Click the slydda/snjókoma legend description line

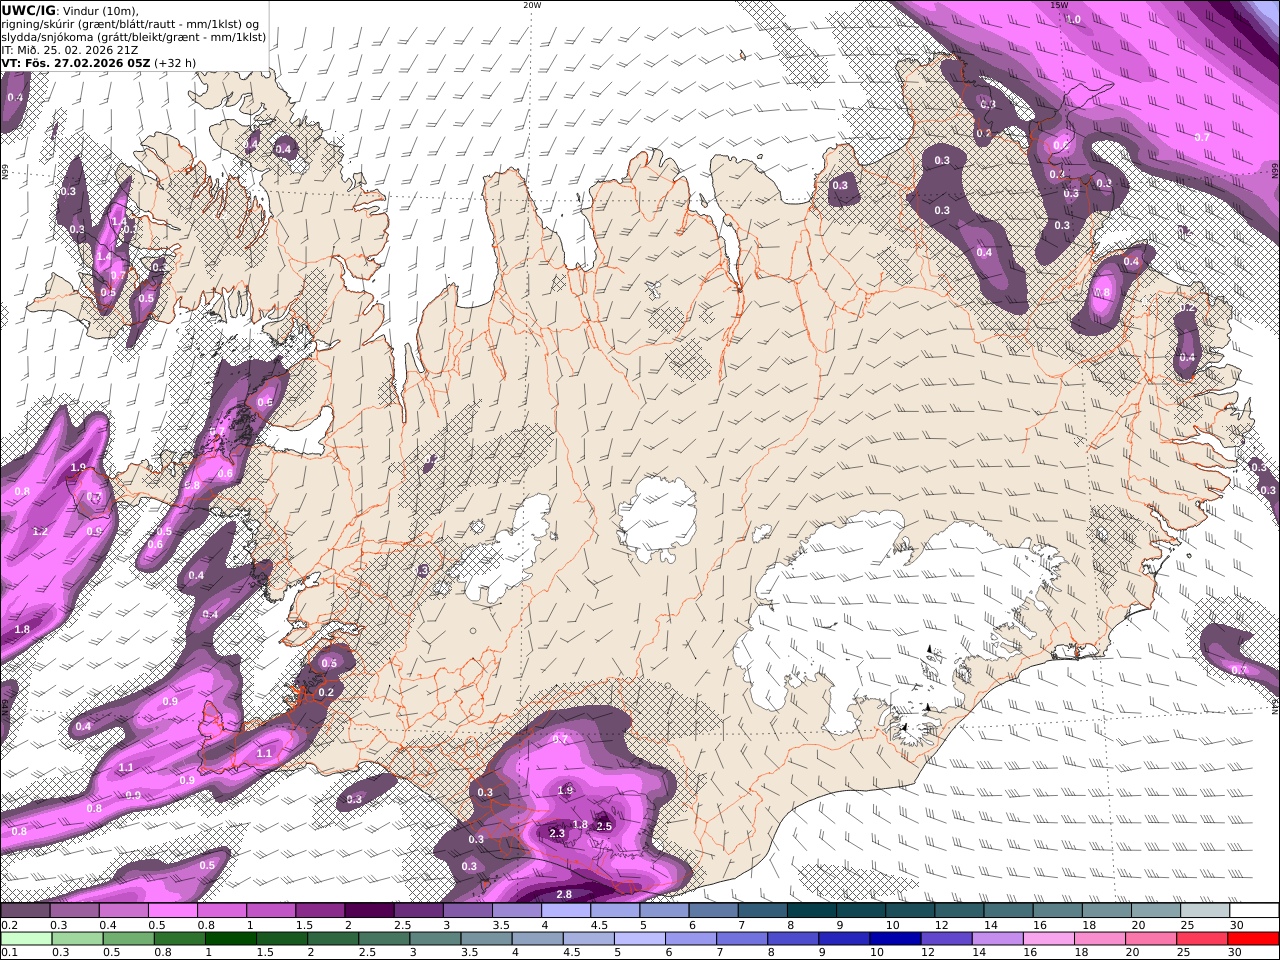coord(133,37)
